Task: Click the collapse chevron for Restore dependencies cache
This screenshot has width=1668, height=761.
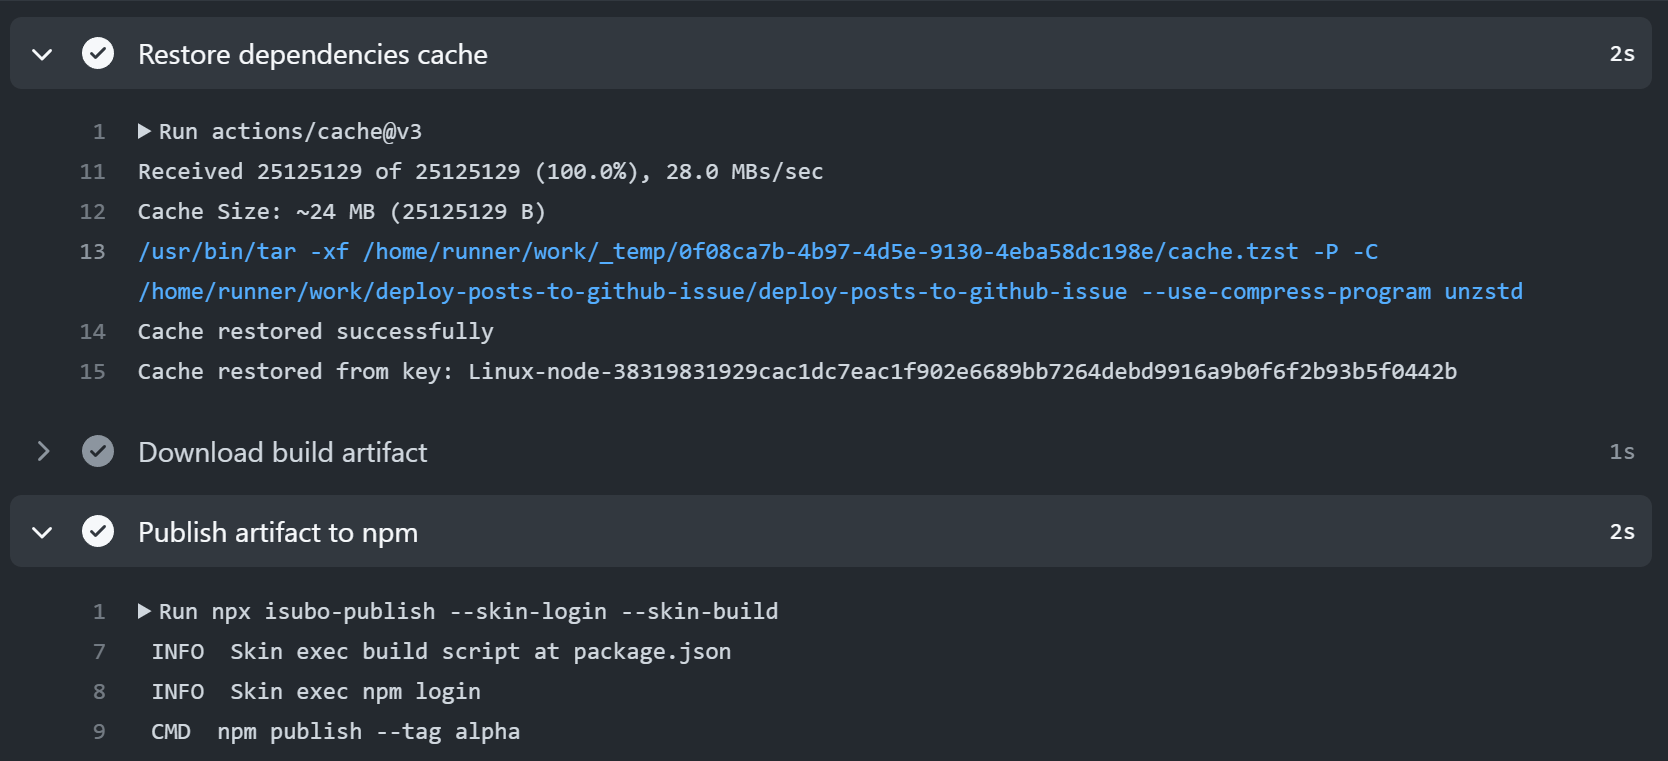Action: (x=42, y=53)
